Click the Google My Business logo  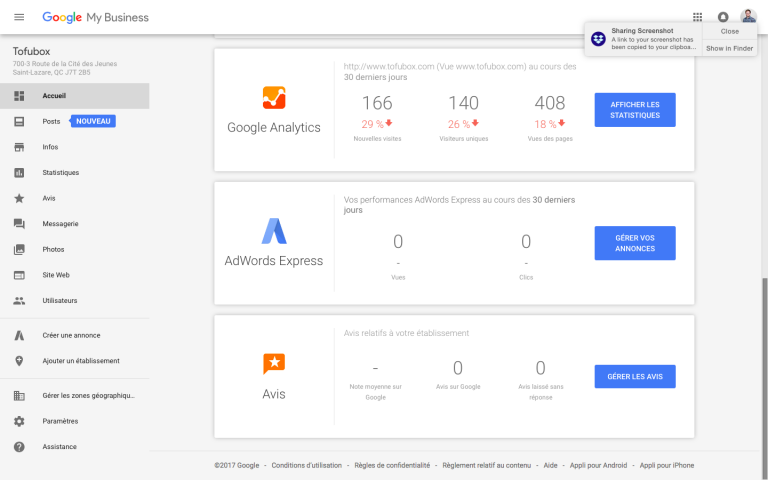click(x=96, y=17)
